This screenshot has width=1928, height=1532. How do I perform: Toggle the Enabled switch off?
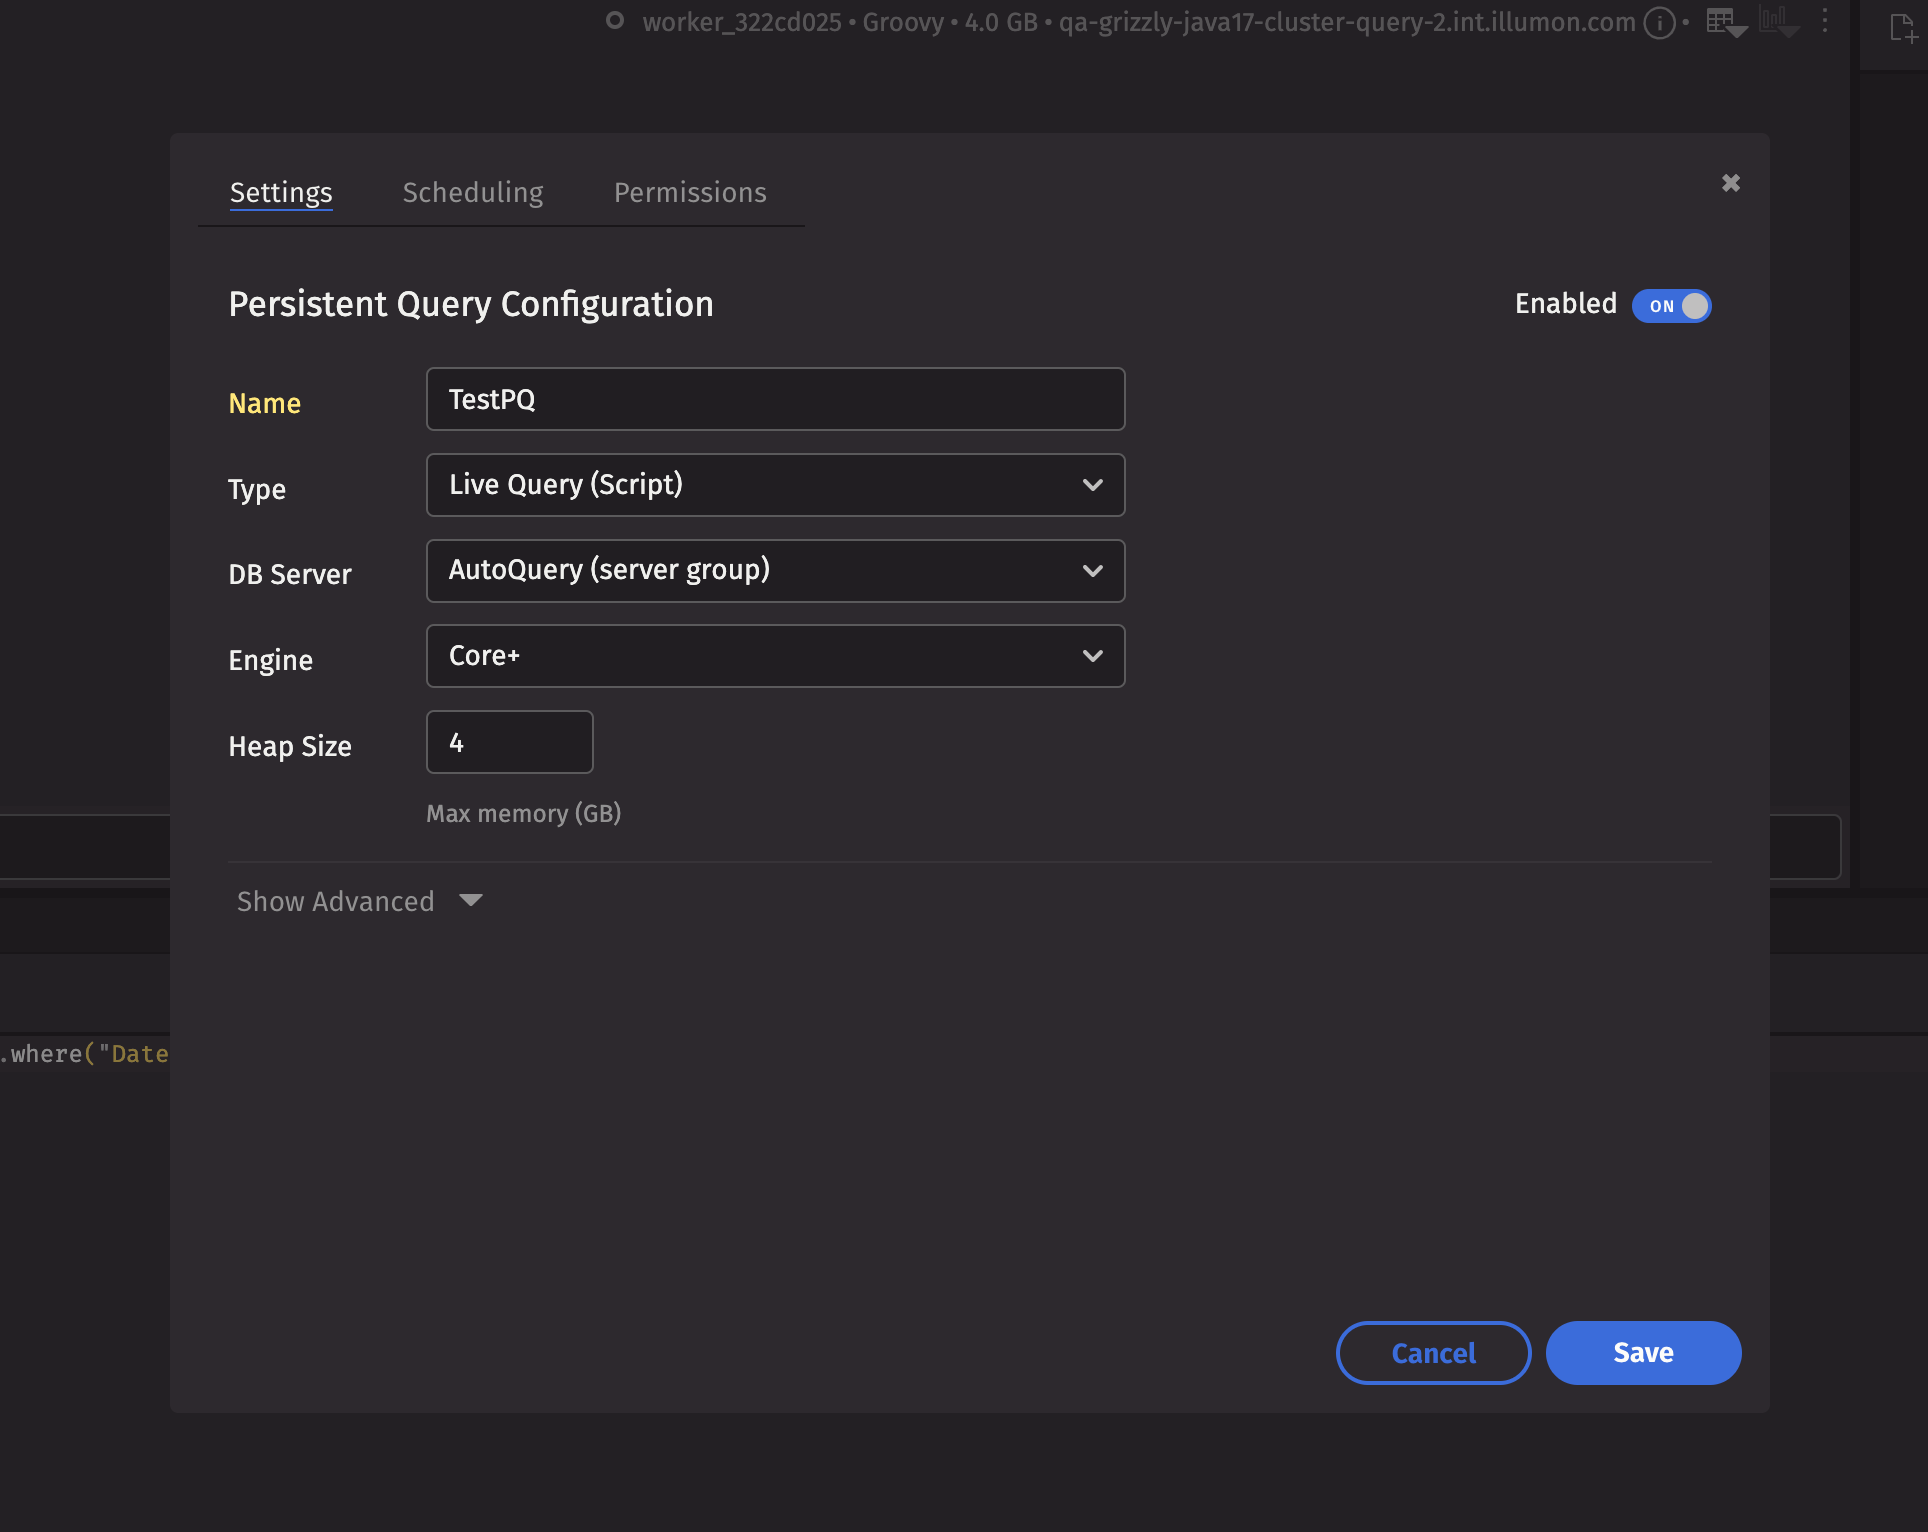coord(1672,306)
